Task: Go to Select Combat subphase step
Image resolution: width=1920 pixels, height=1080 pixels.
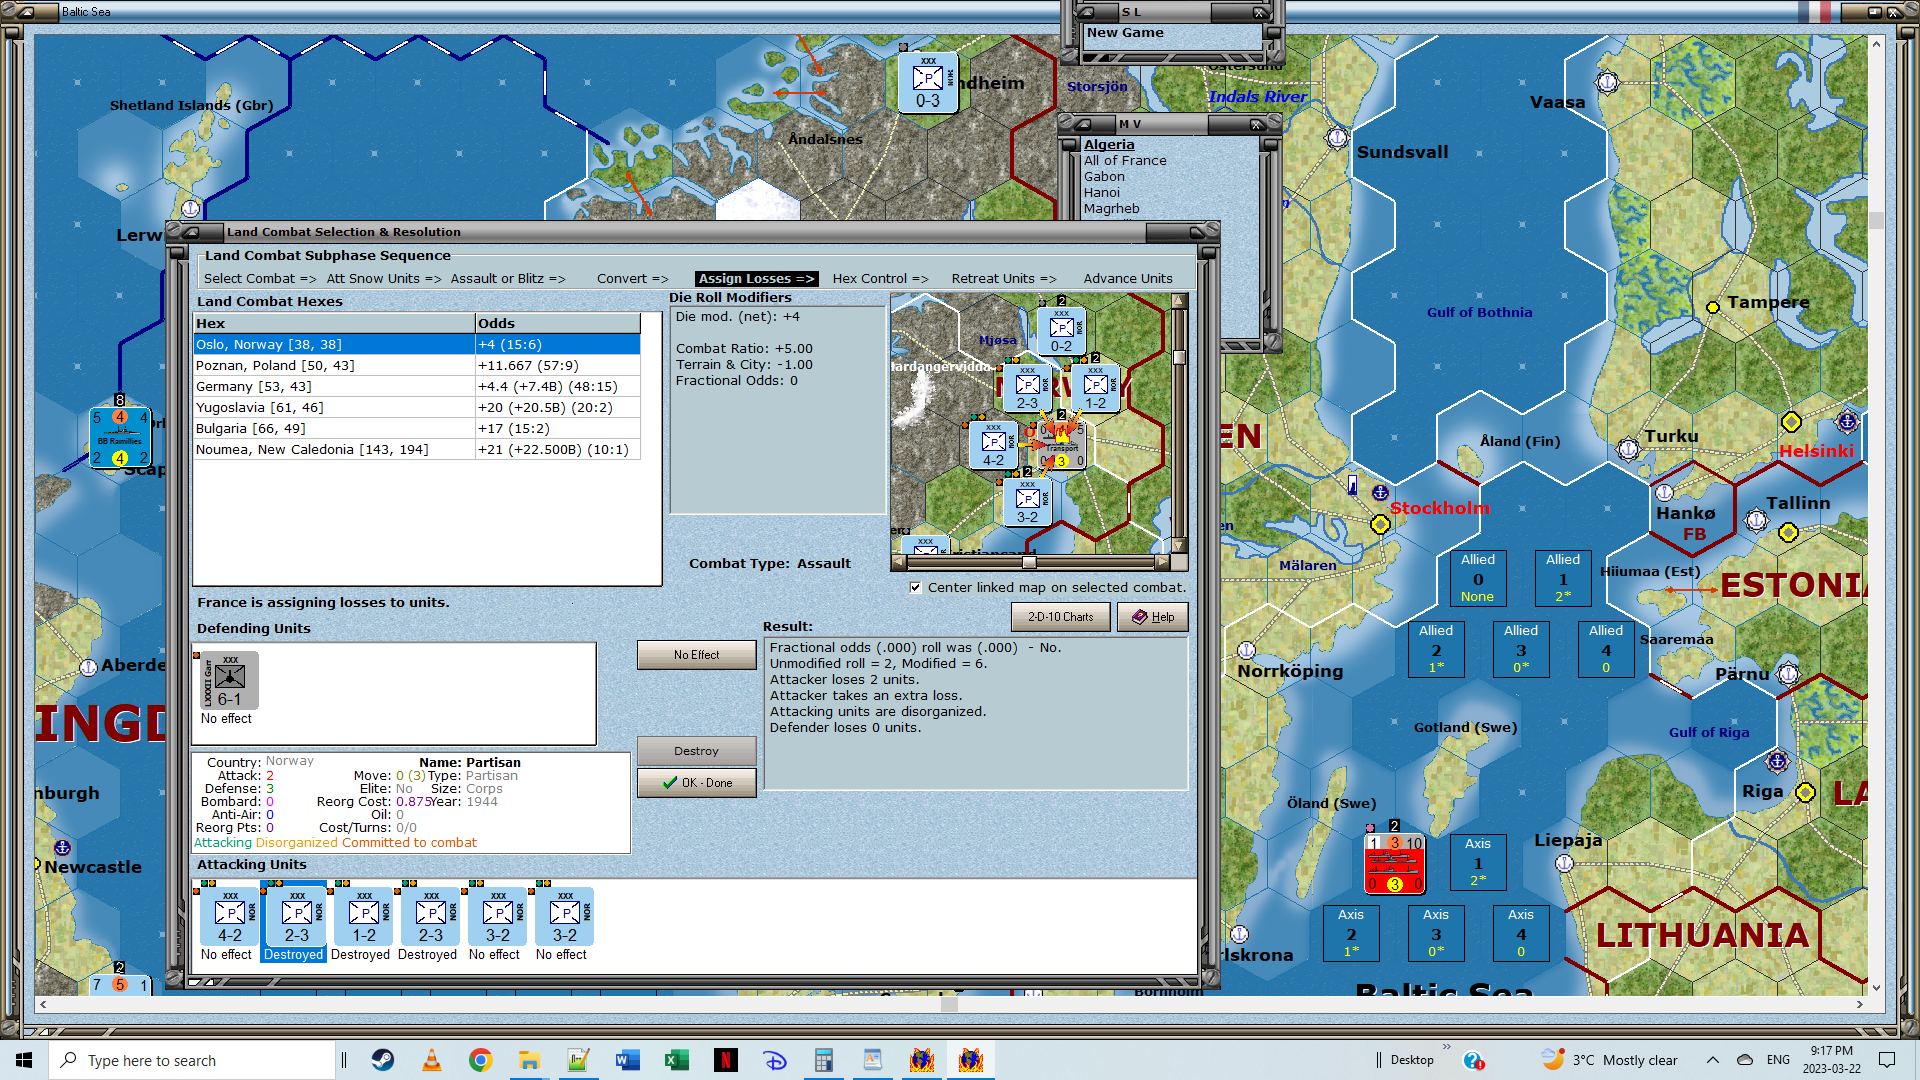Action: pos(260,279)
